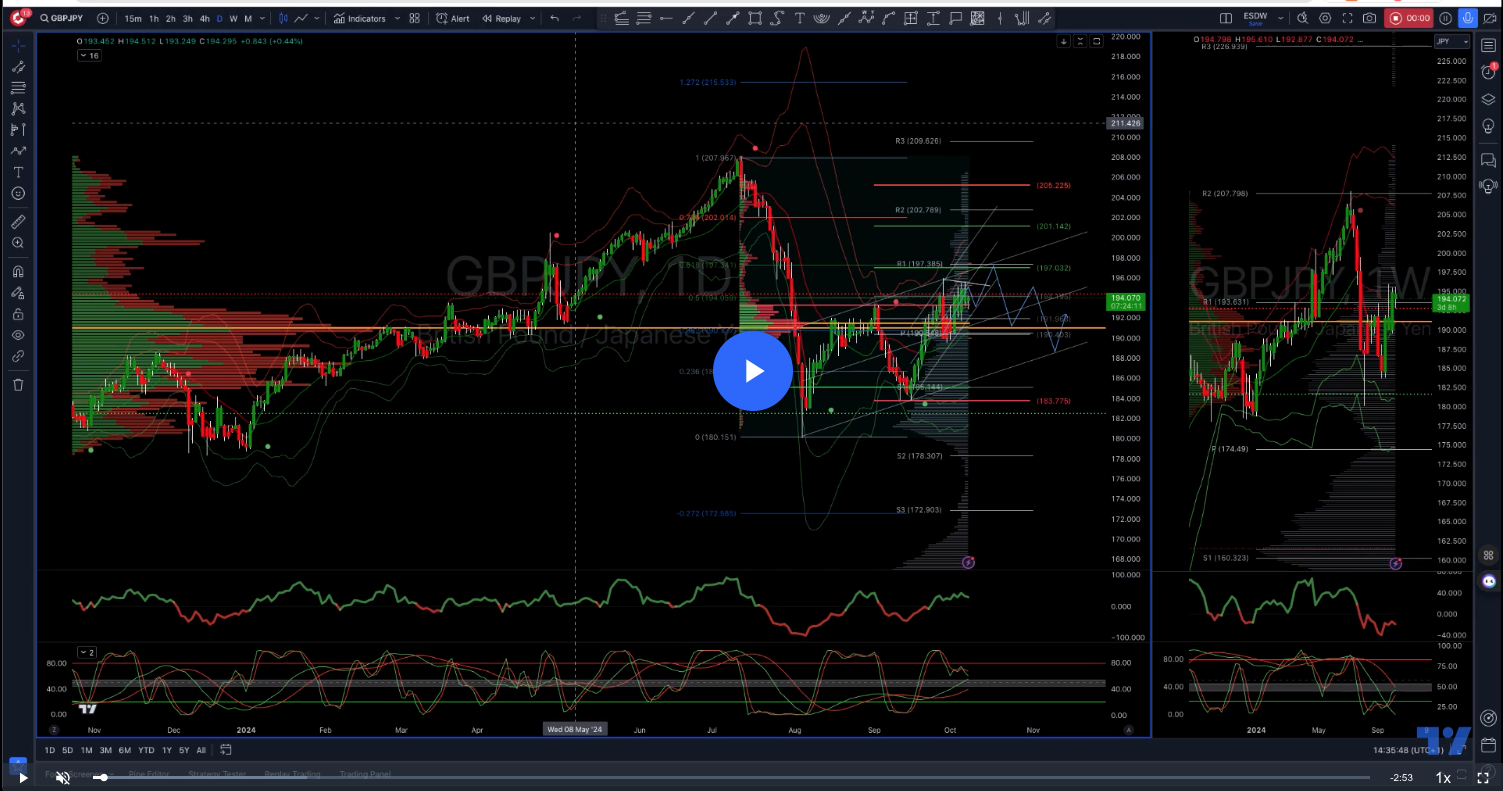Click the small play button in the video controls
This screenshot has width=1503, height=791.
point(23,777)
